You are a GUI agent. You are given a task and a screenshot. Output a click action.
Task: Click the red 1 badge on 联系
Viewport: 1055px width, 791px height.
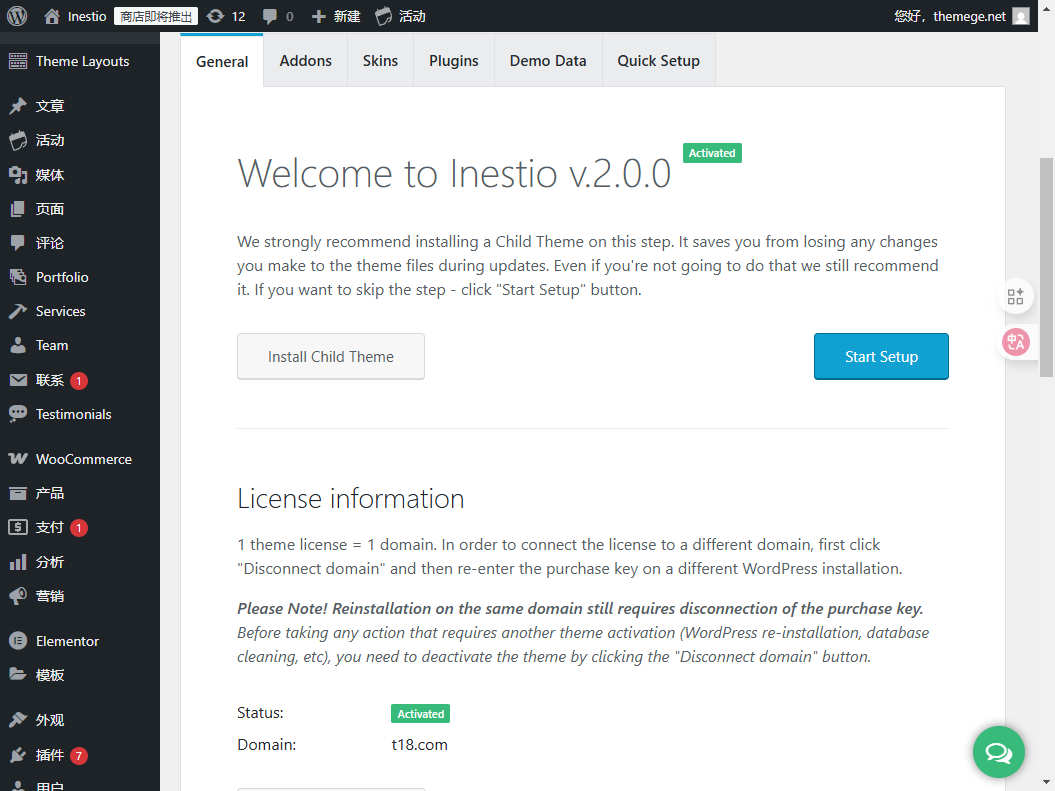pyautogui.click(x=79, y=381)
